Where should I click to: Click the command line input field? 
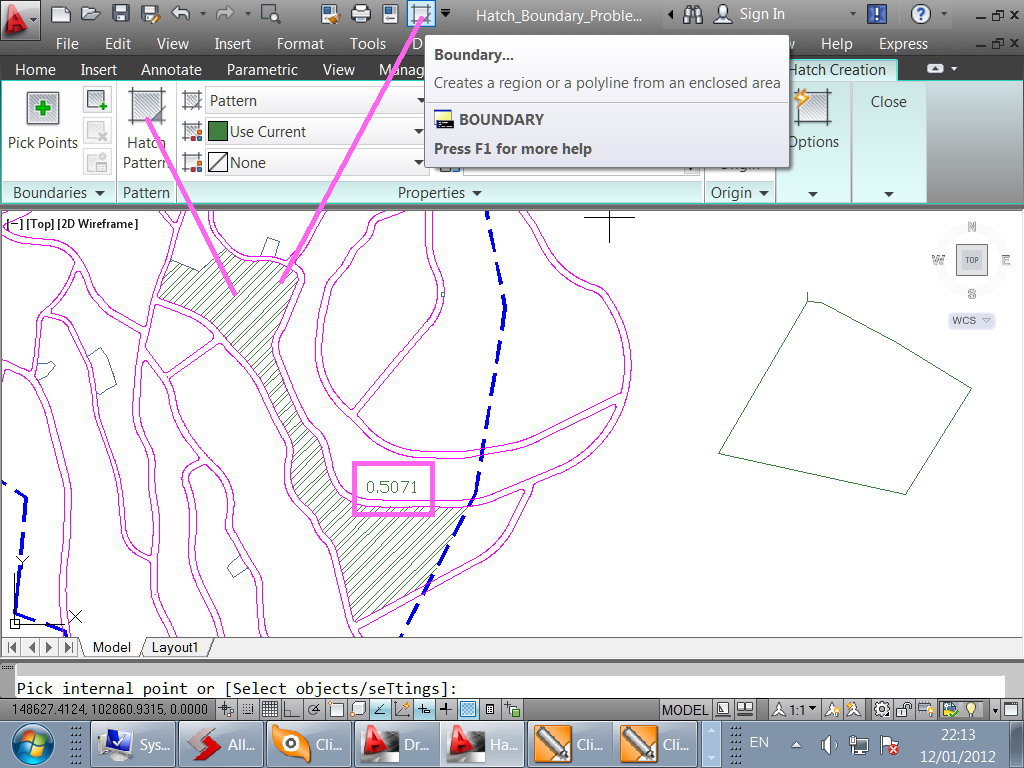pyautogui.click(x=509, y=688)
